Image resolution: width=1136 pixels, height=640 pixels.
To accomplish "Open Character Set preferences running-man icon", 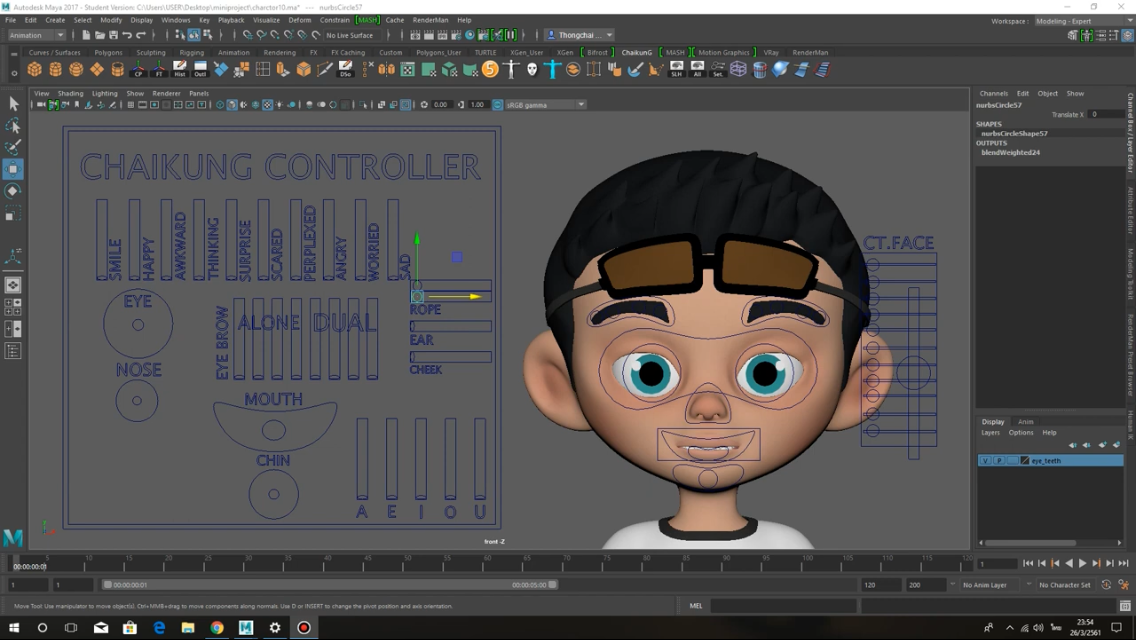I will tap(1124, 585).
